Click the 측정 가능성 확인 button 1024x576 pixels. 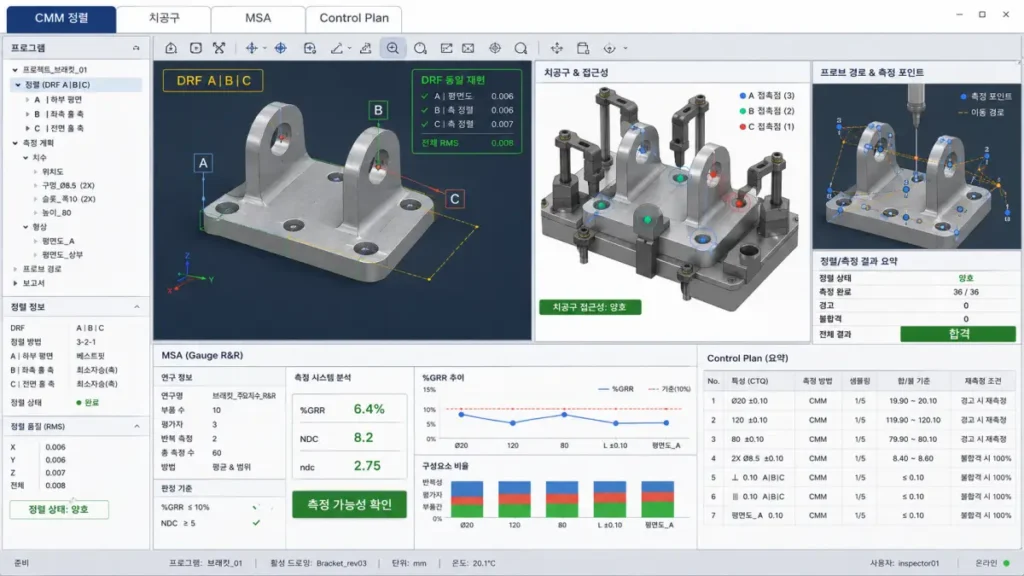(349, 504)
